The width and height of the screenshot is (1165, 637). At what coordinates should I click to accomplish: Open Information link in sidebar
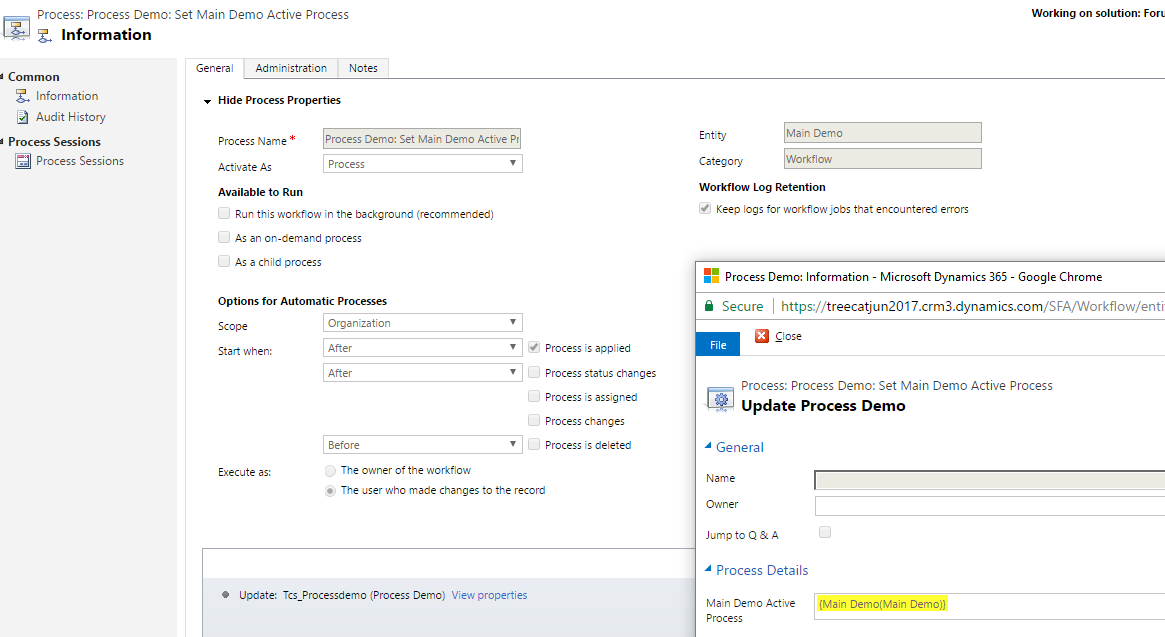(x=67, y=96)
